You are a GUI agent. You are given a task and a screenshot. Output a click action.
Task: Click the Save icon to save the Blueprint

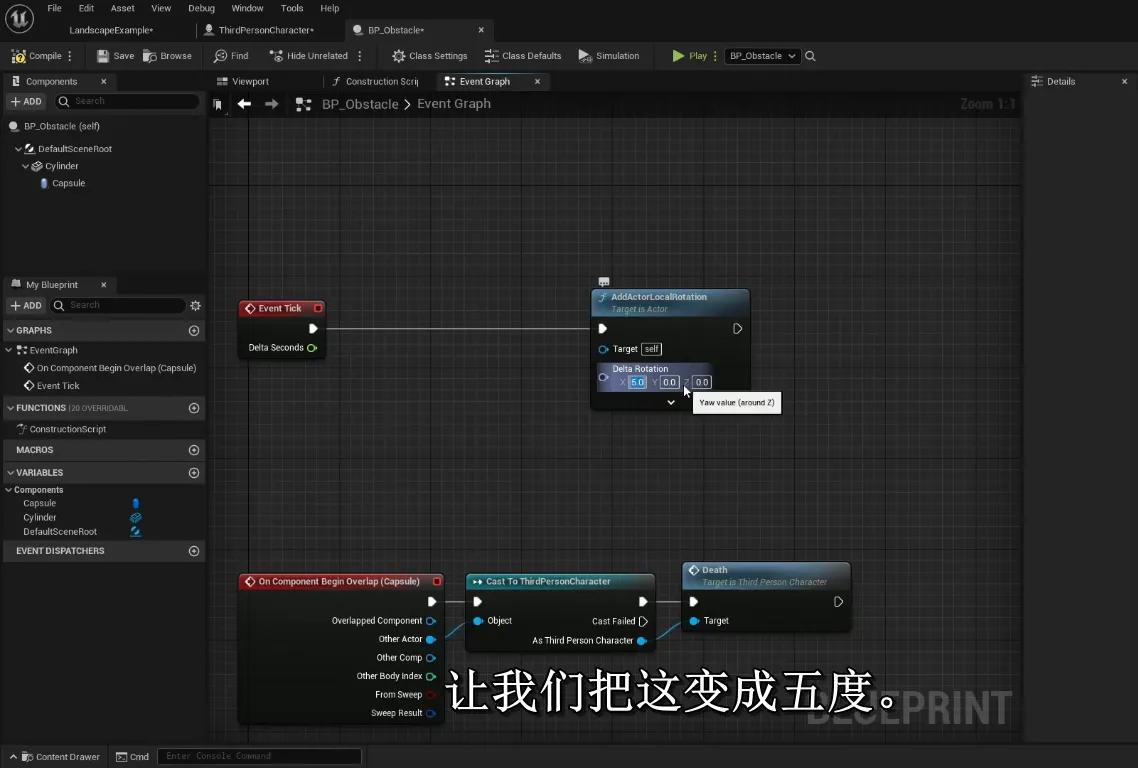coord(103,55)
